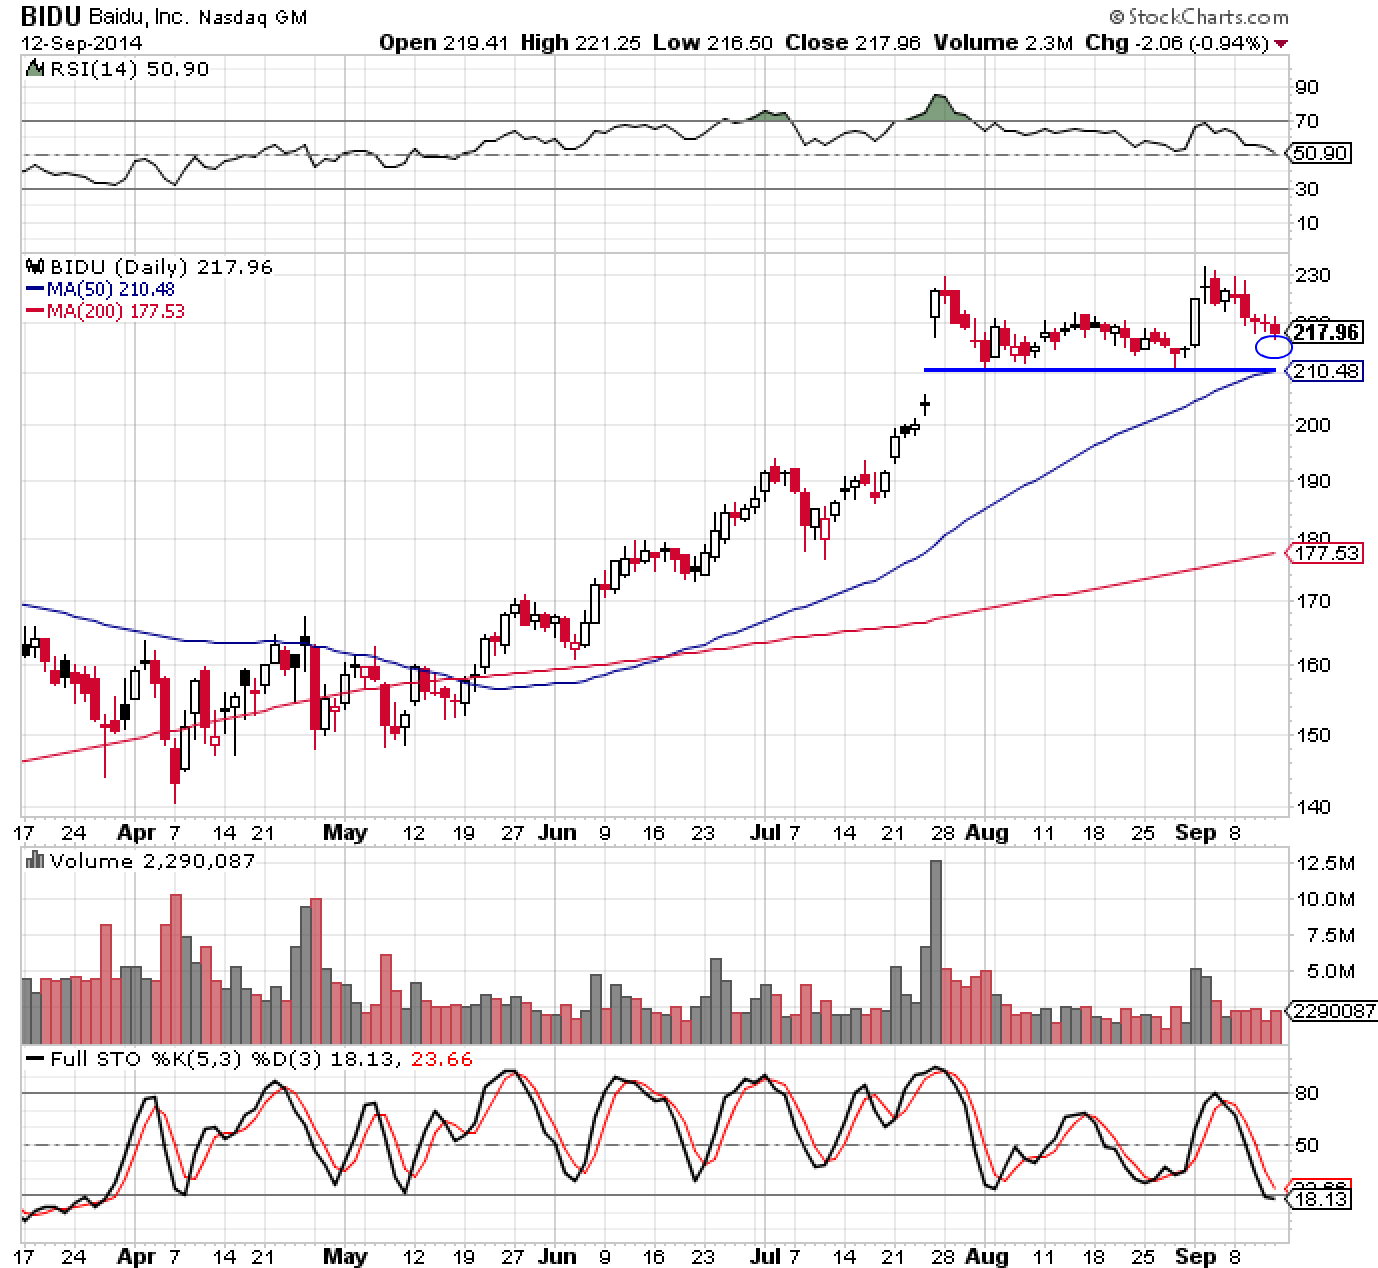Click the Apr month label under price chart
This screenshot has width=1378, height=1268.
tap(137, 833)
